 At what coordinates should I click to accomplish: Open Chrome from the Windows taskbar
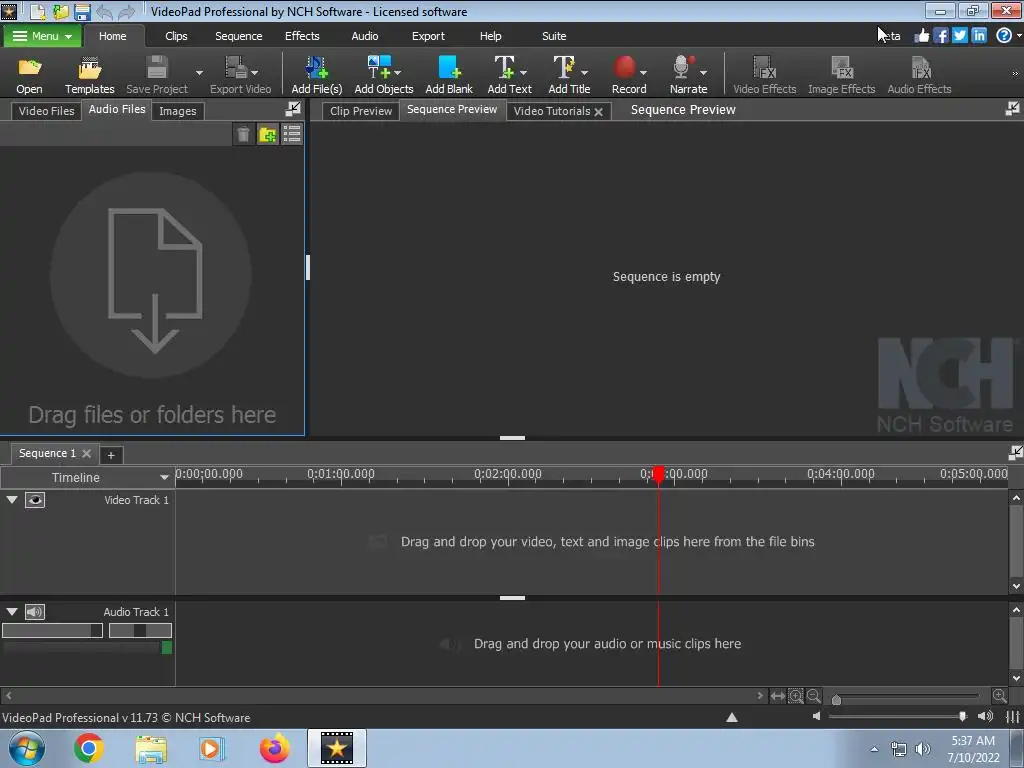click(x=89, y=748)
